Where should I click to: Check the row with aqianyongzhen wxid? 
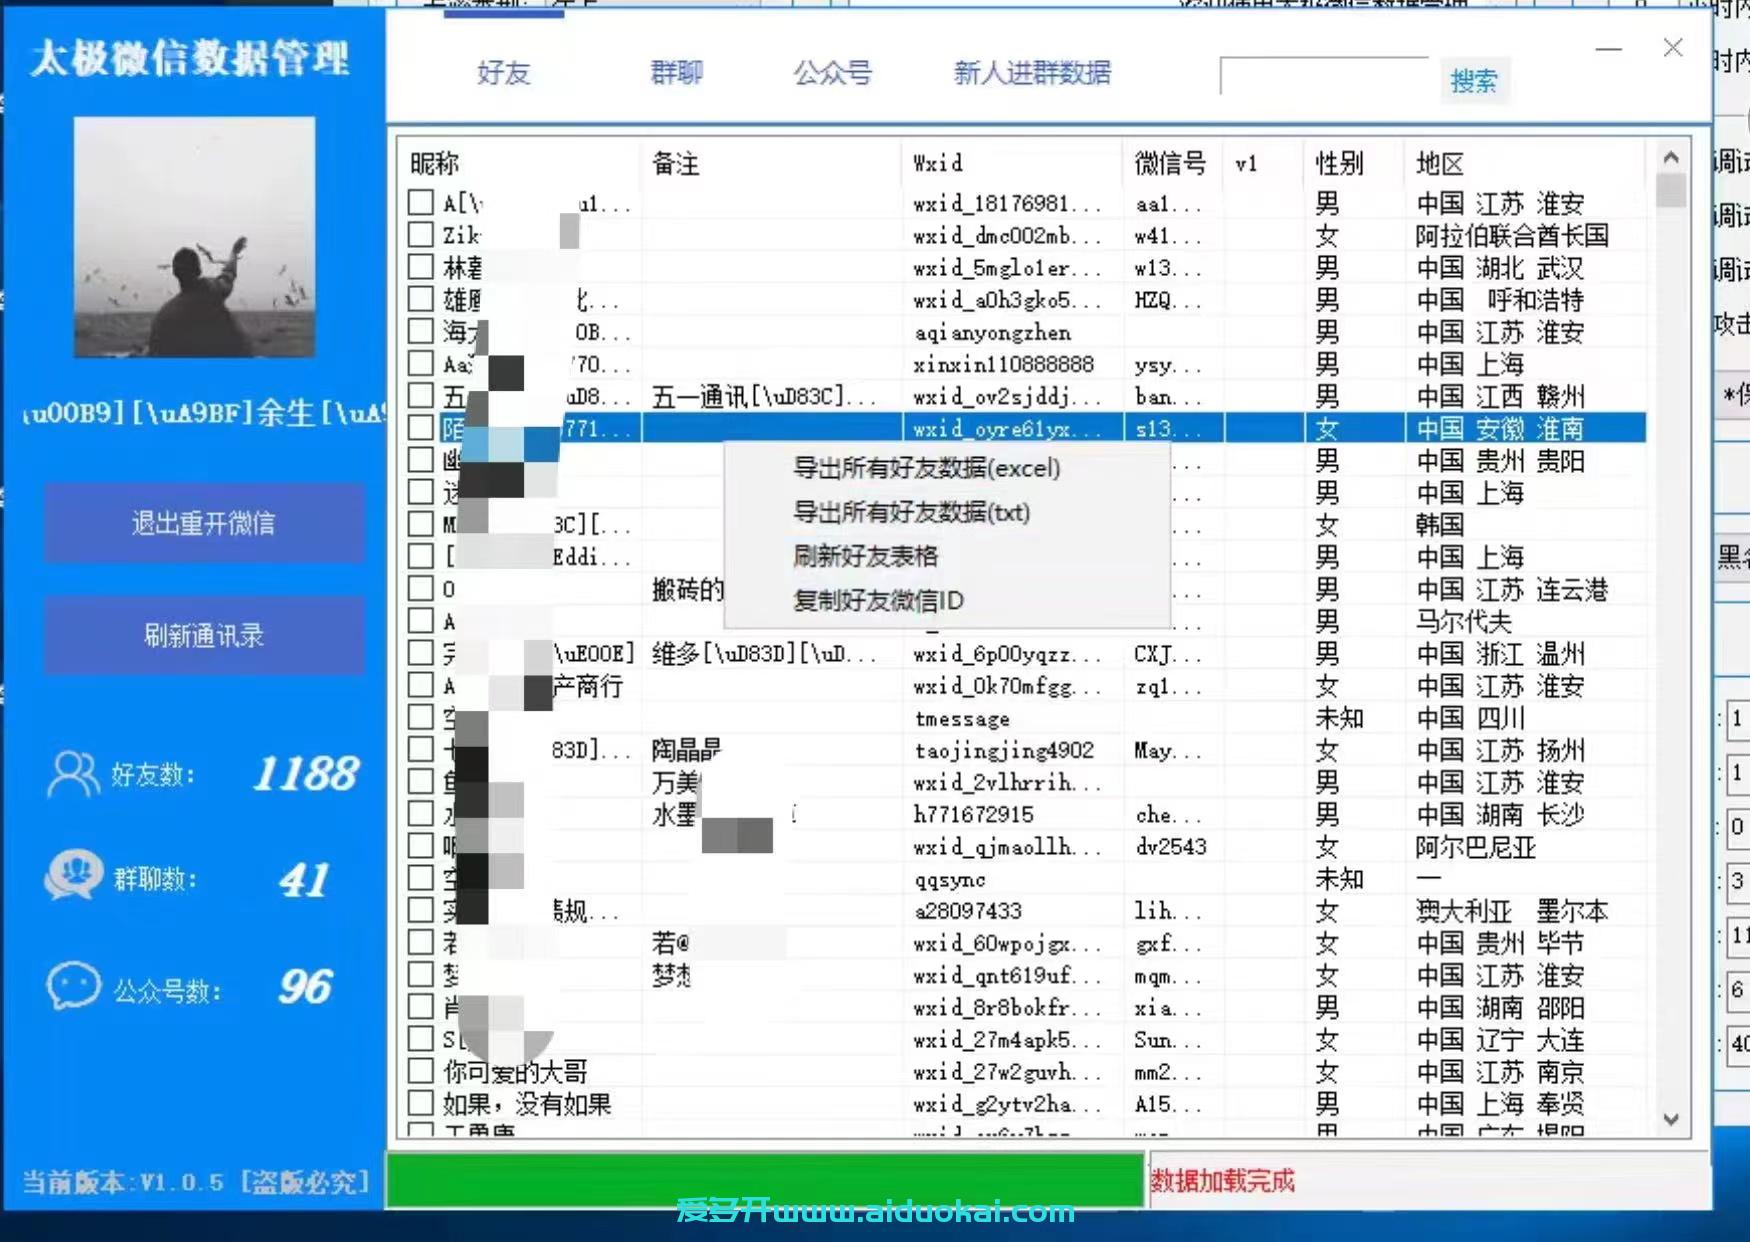tap(421, 331)
